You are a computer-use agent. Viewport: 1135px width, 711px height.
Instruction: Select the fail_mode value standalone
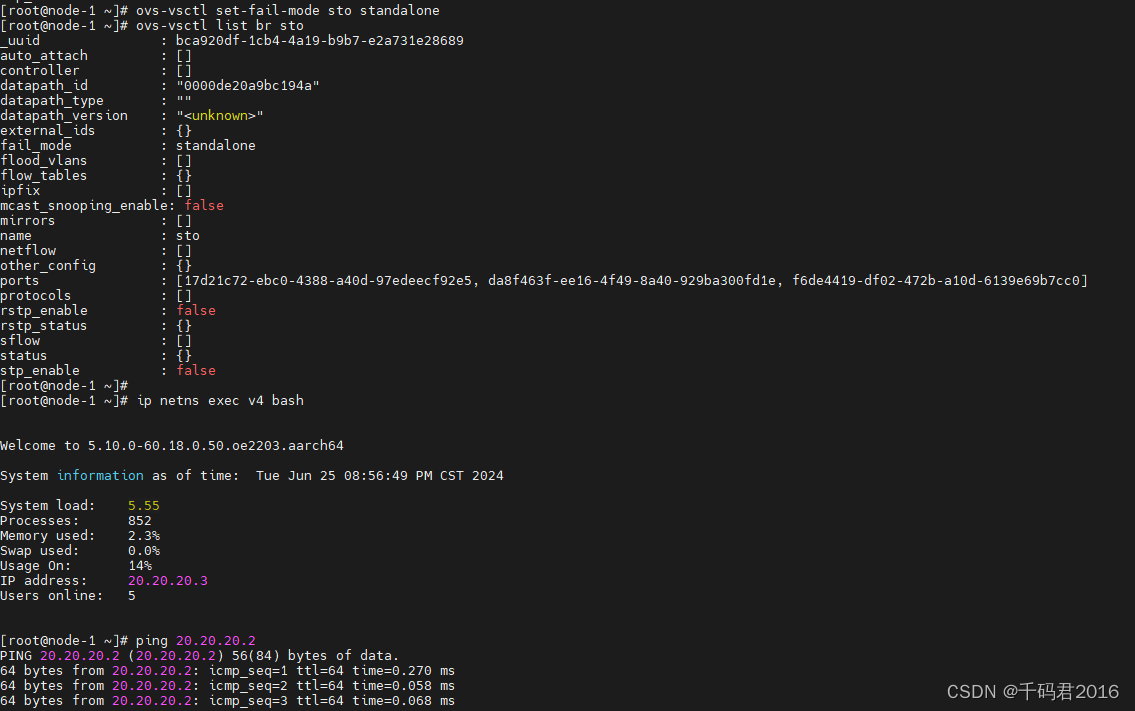215,146
